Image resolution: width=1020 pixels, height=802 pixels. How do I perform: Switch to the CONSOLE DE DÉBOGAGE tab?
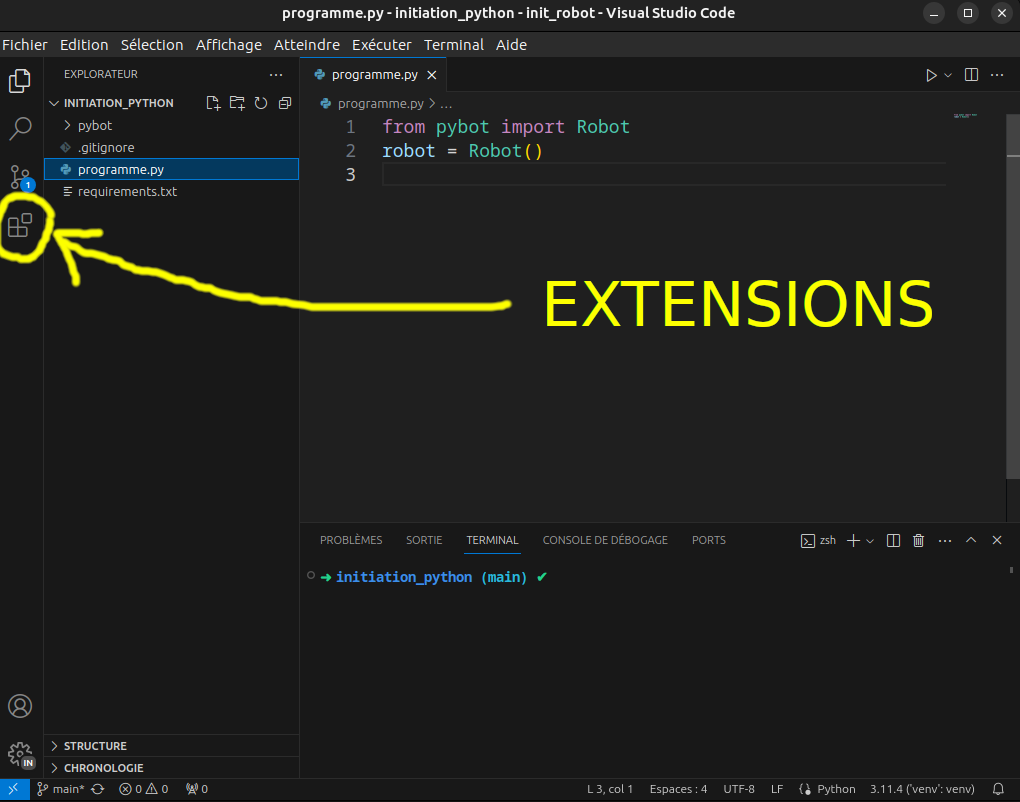coord(605,541)
